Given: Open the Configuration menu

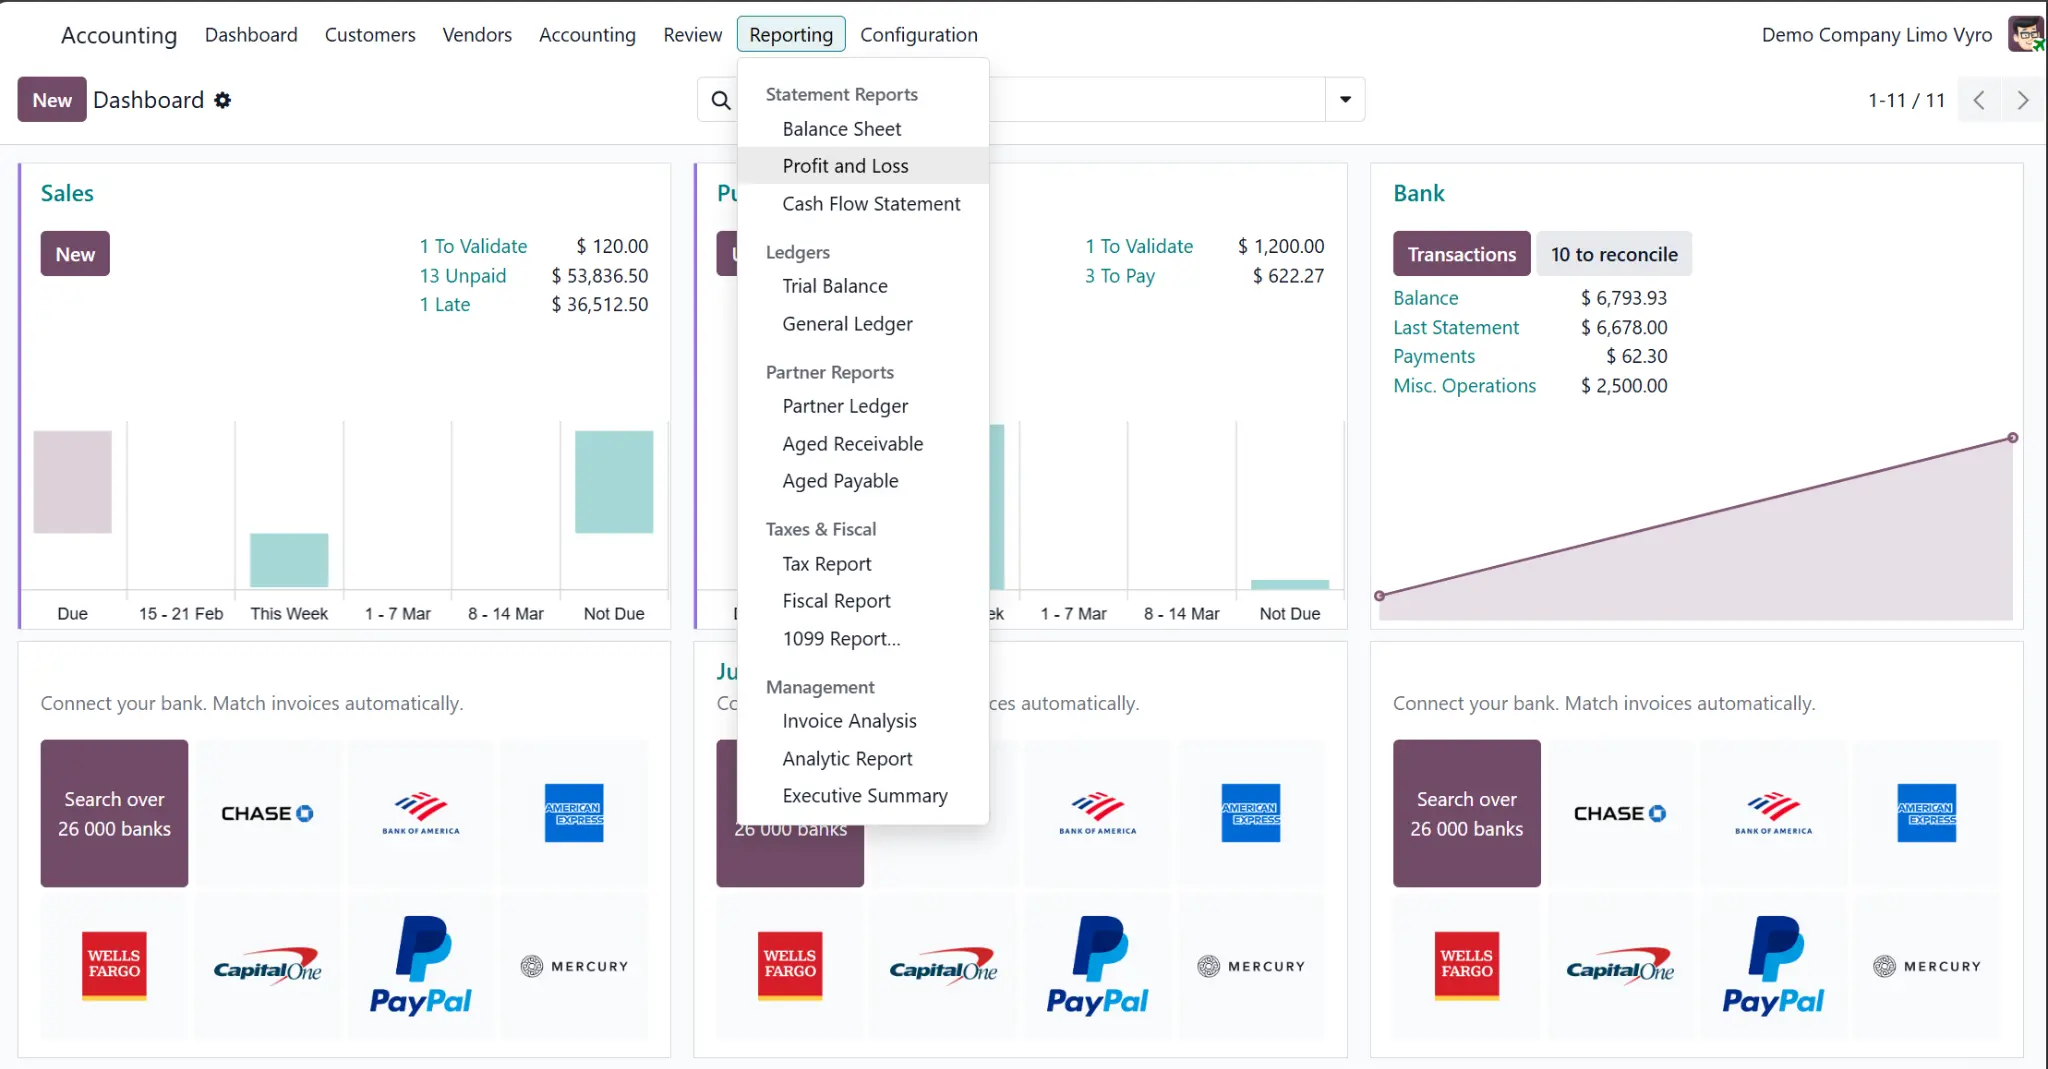Looking at the screenshot, I should (918, 34).
